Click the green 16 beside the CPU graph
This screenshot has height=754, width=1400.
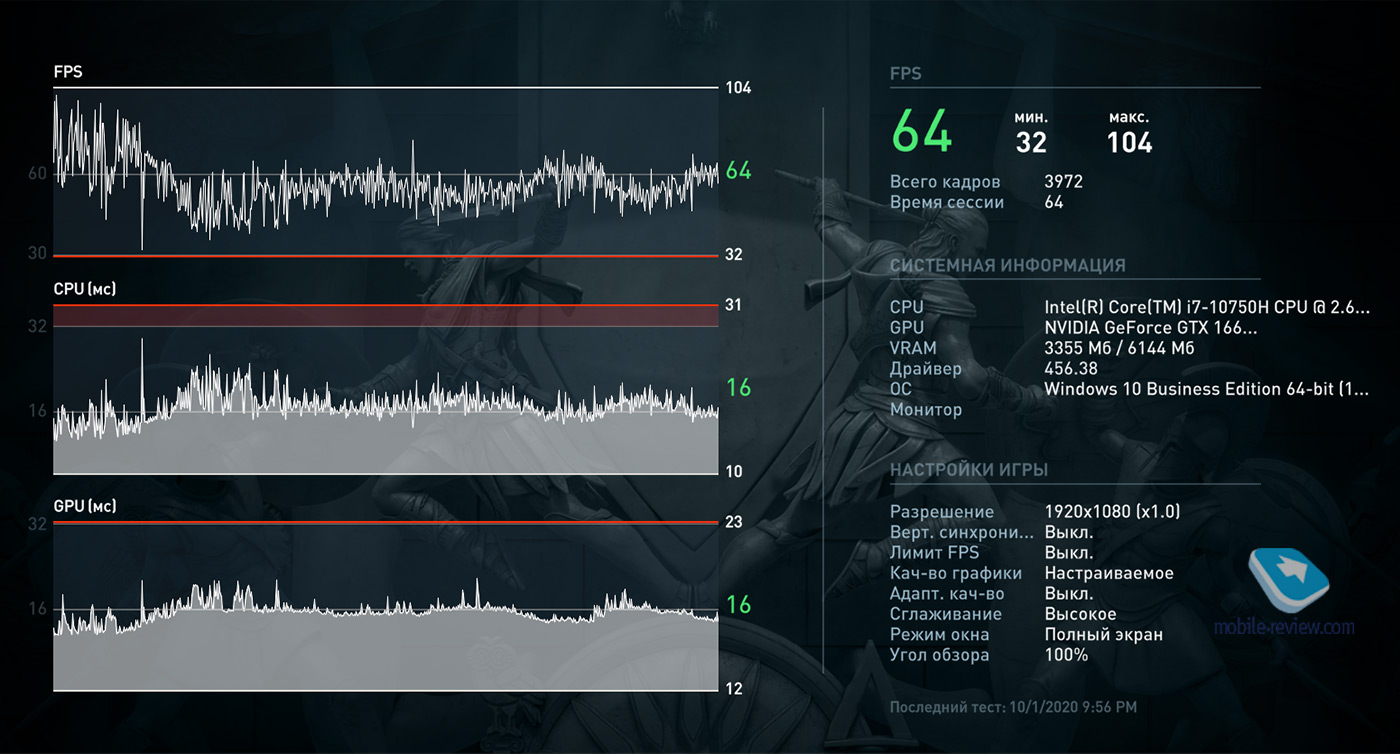pyautogui.click(x=738, y=388)
